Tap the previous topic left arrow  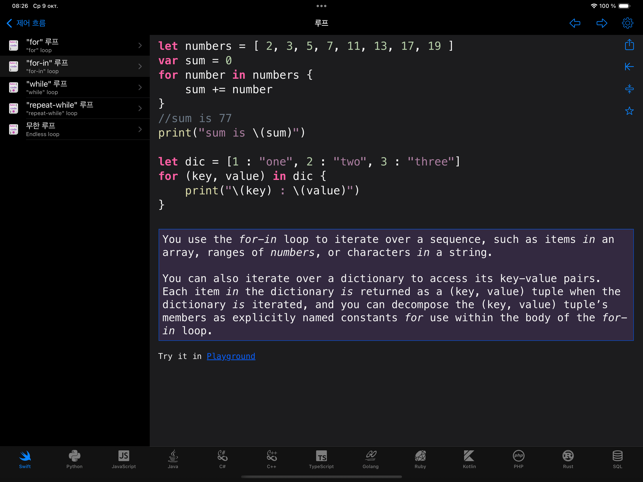pyautogui.click(x=575, y=23)
